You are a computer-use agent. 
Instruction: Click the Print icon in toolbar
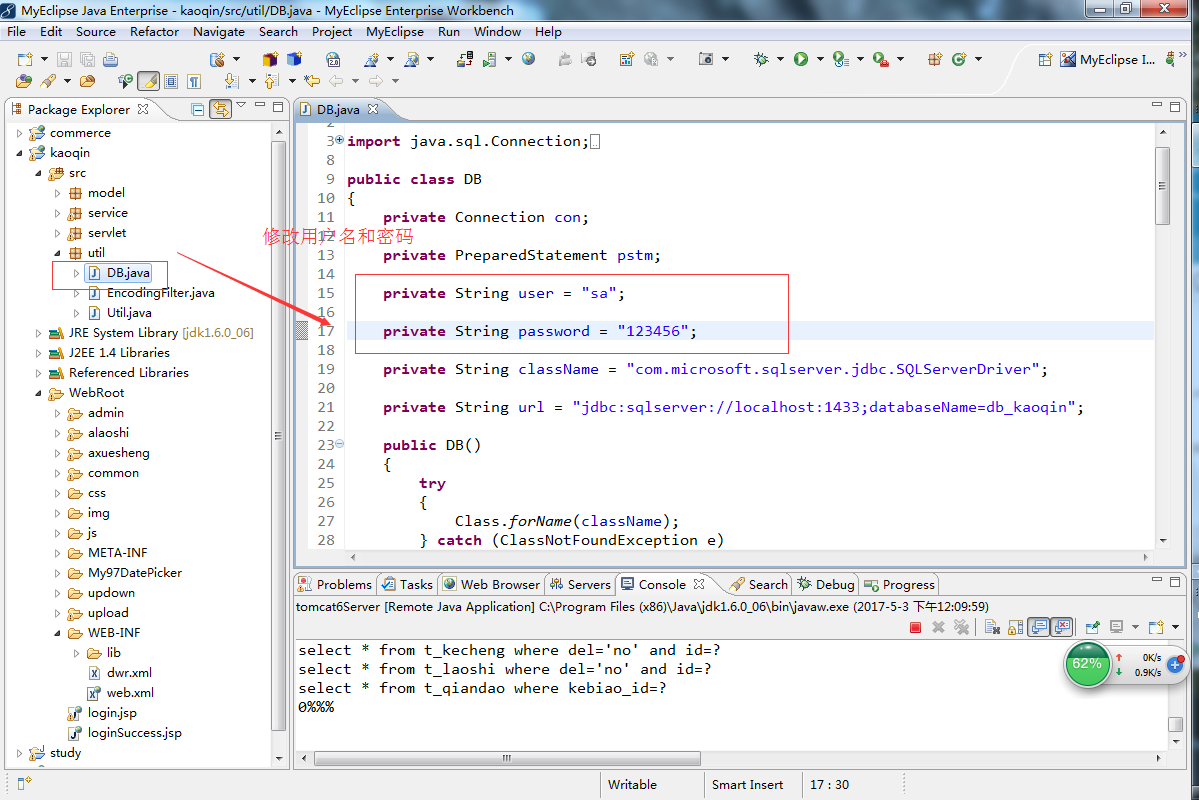[110, 59]
